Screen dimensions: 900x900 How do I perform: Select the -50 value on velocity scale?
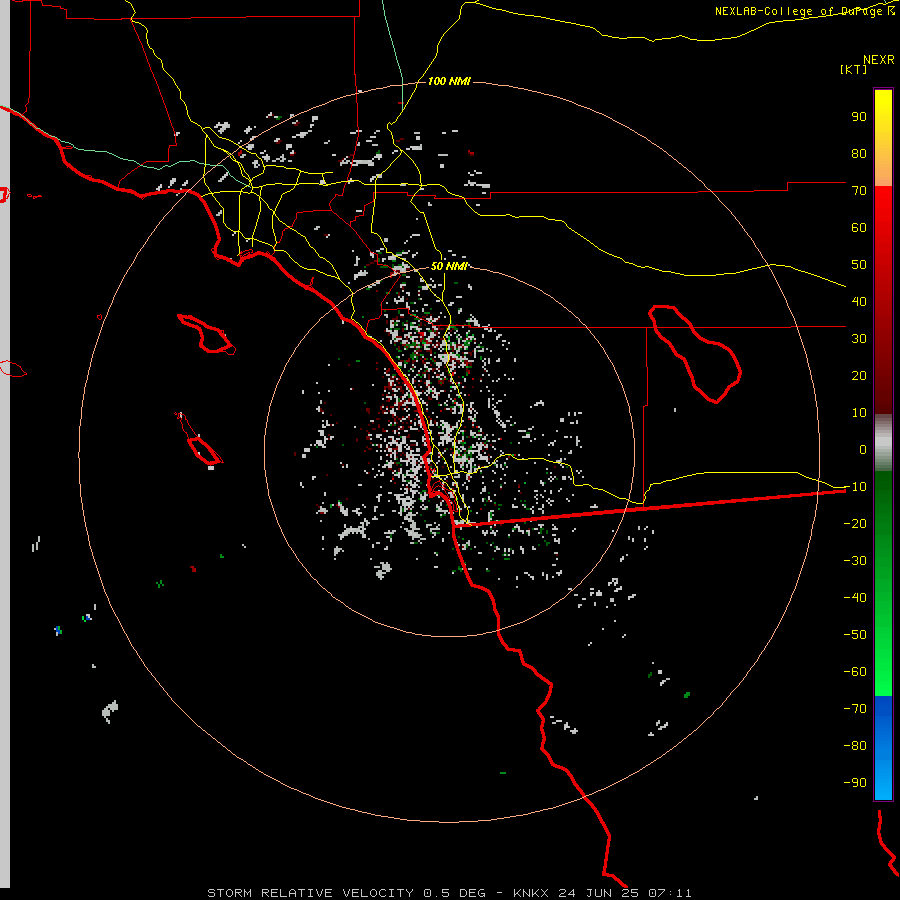(x=855, y=635)
